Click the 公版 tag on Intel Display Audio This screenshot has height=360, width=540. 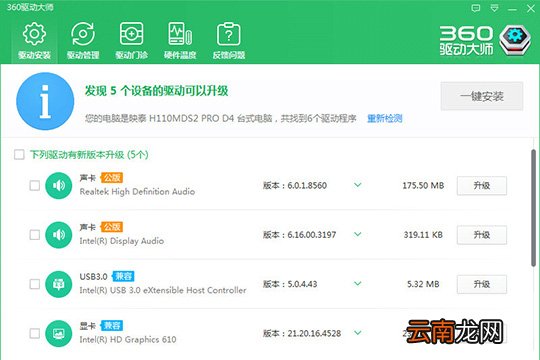tap(112, 227)
